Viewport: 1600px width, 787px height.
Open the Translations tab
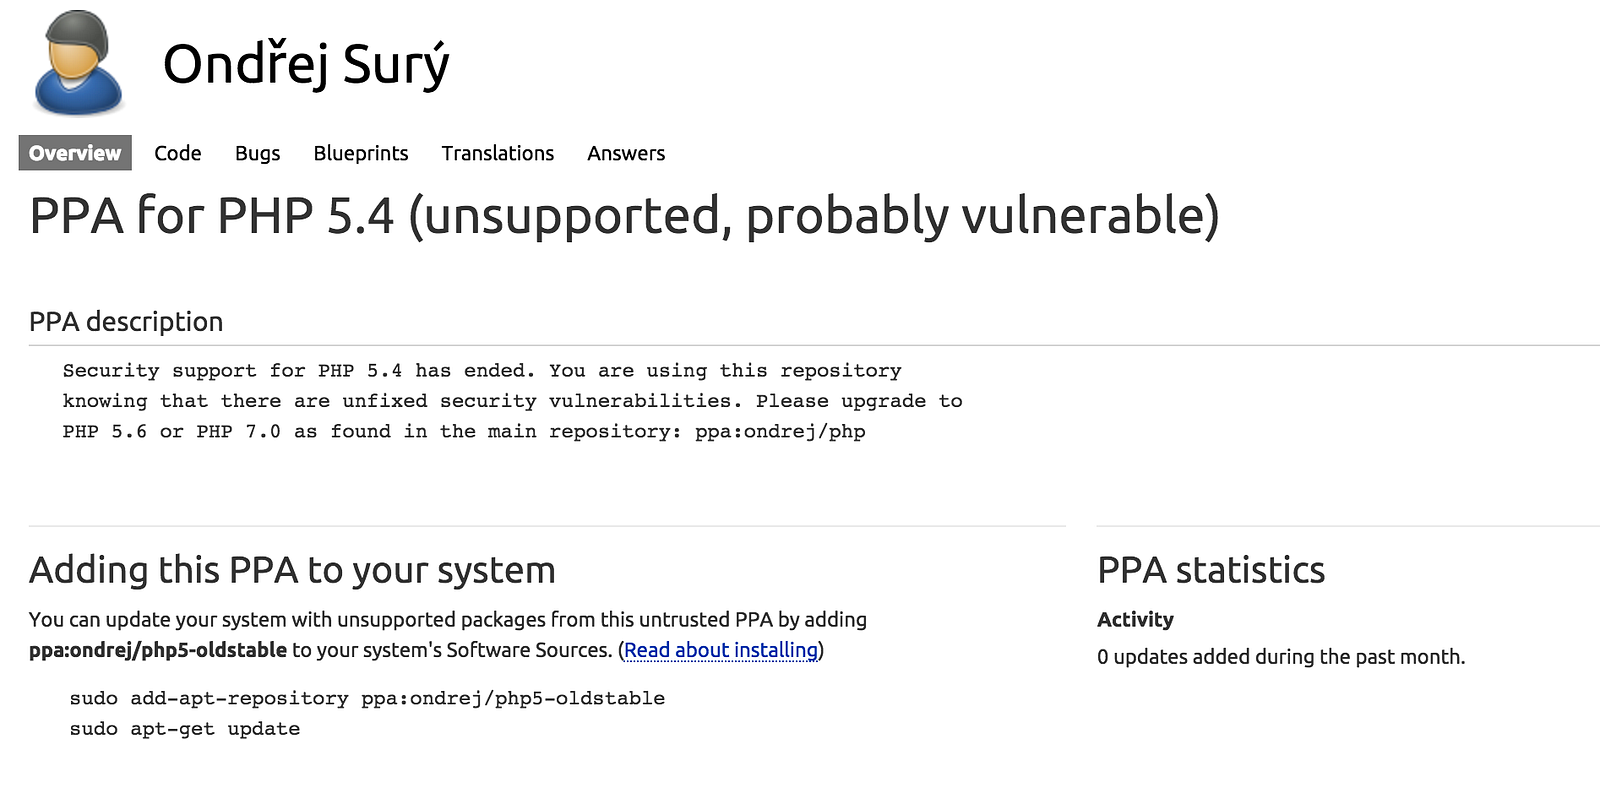tap(498, 153)
